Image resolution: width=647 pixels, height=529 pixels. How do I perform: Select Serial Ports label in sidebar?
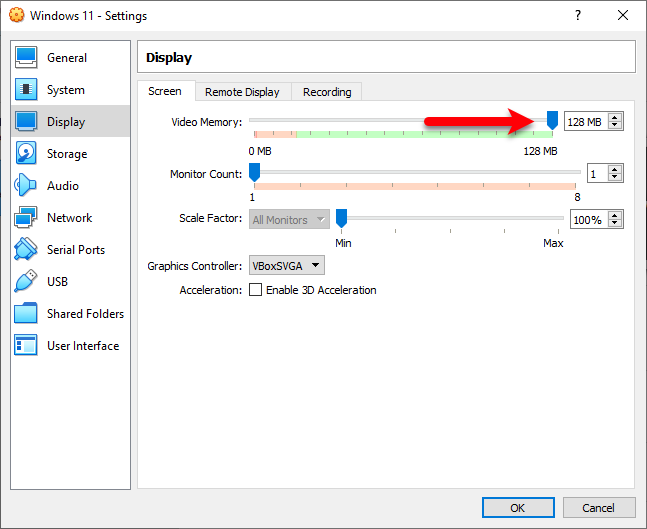[76, 250]
